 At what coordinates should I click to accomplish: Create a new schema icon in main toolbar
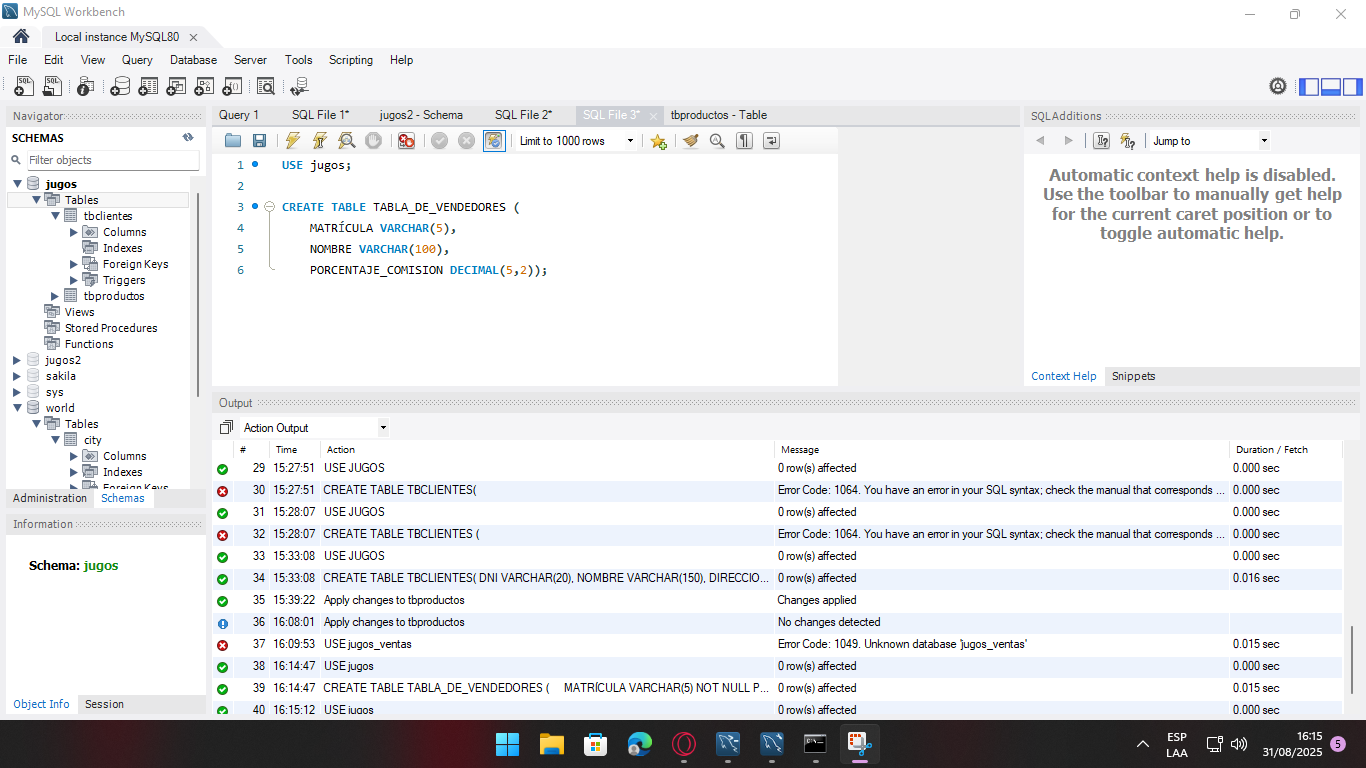click(120, 87)
